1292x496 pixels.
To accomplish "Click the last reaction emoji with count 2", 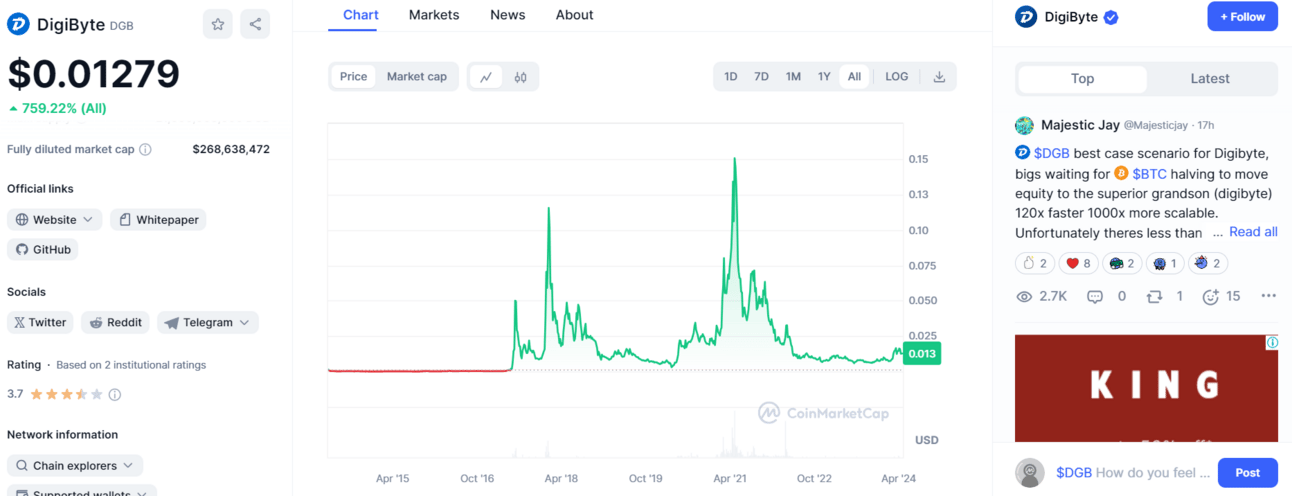I will tap(1208, 263).
